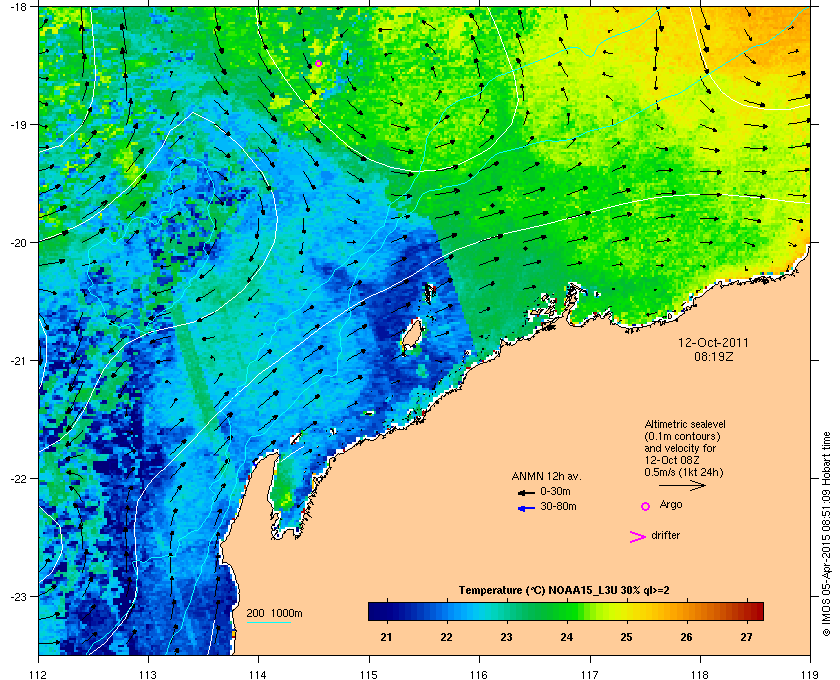Click the green middle of temperature colorbar
Image resolution: width=840 pixels, height=680 pixels.
tap(566, 611)
